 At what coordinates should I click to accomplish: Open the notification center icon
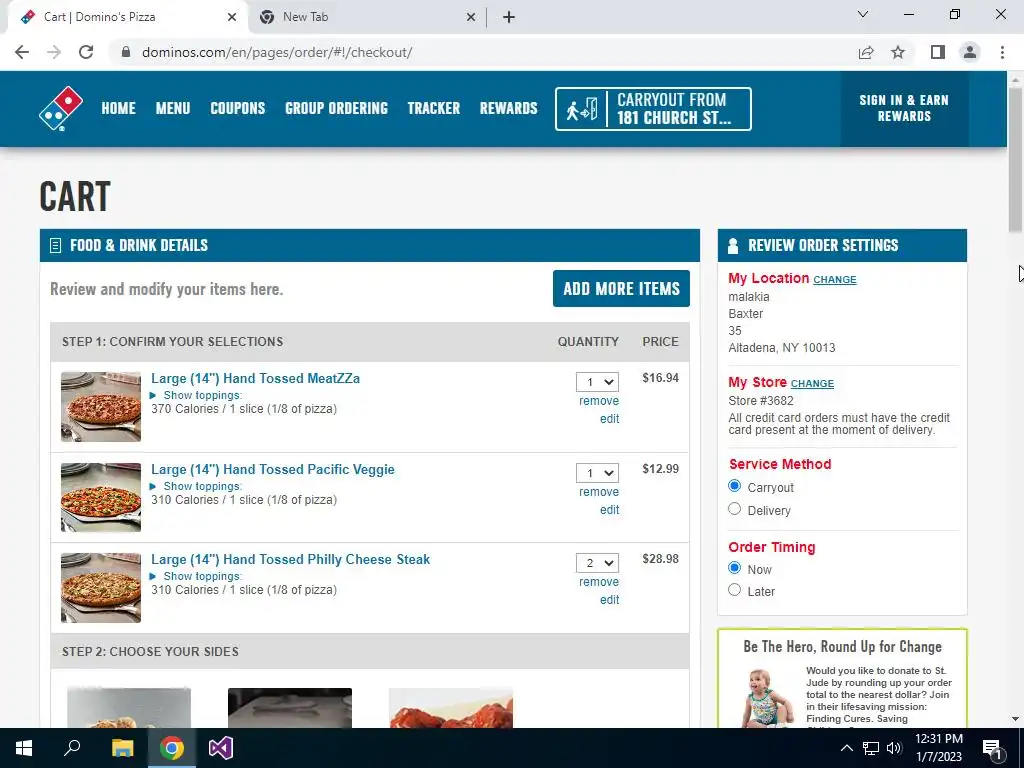click(992, 749)
